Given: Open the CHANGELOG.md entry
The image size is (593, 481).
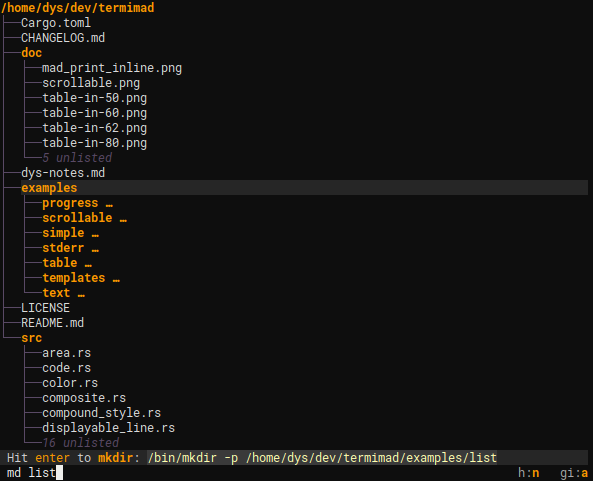Looking at the screenshot, I should 63,38.
